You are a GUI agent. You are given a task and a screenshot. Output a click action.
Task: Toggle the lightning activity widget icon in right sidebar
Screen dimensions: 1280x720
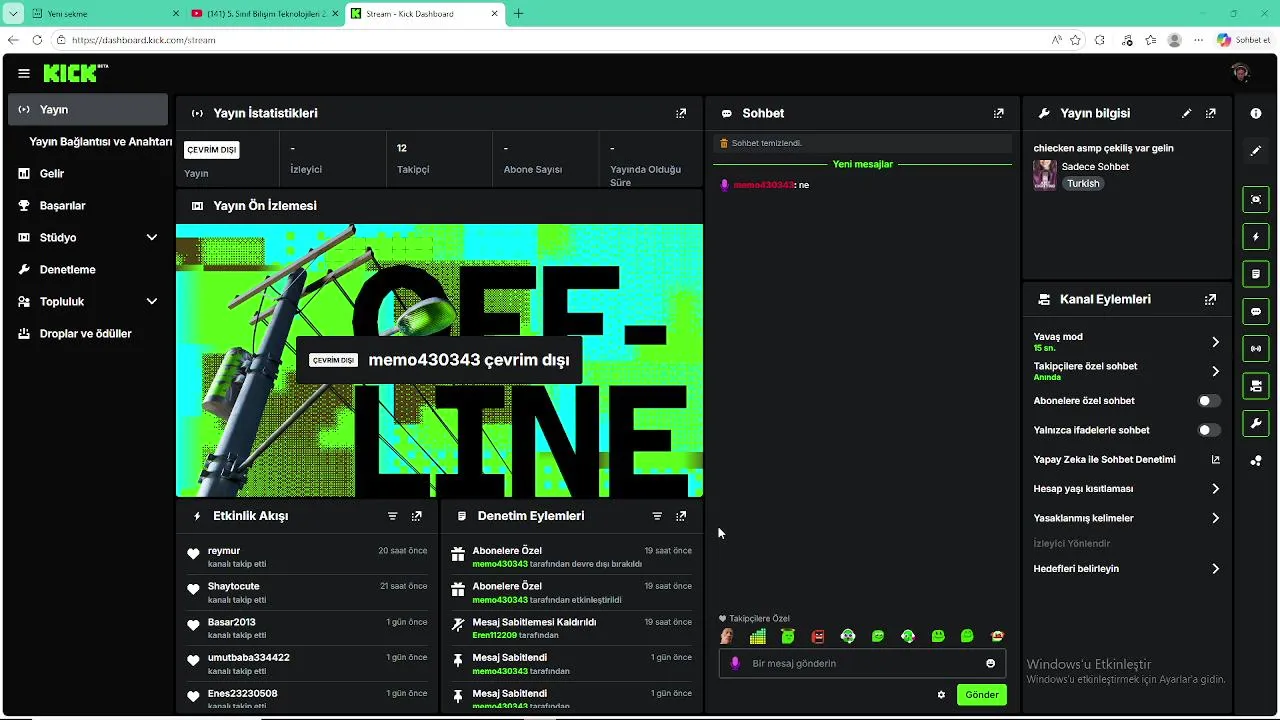(1256, 237)
